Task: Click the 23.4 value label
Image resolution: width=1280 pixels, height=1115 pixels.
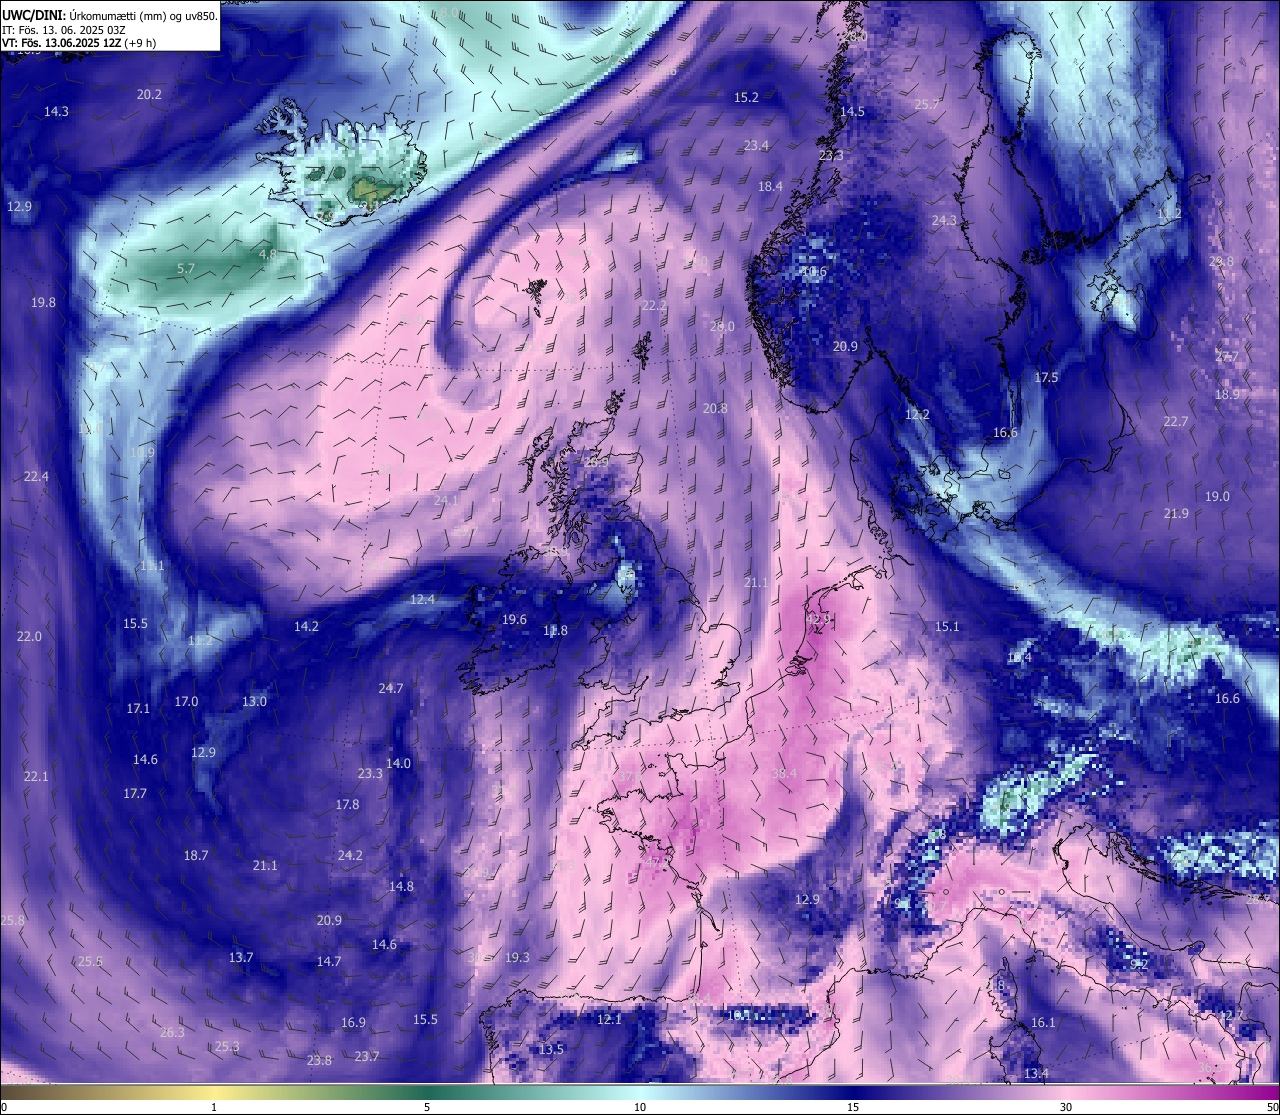Action: point(756,145)
